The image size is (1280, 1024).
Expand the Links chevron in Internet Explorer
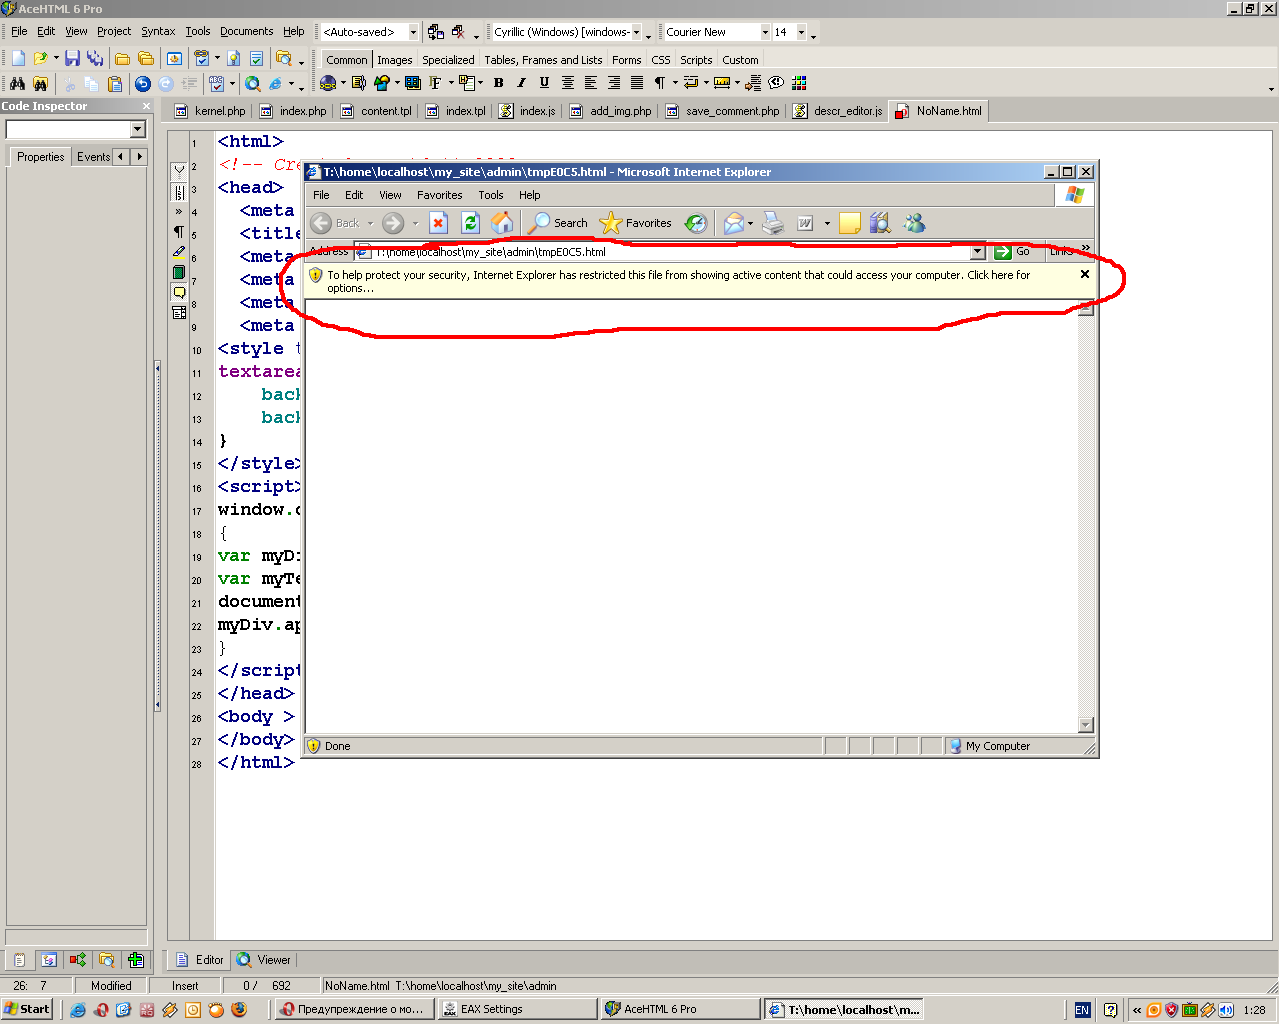(1086, 248)
